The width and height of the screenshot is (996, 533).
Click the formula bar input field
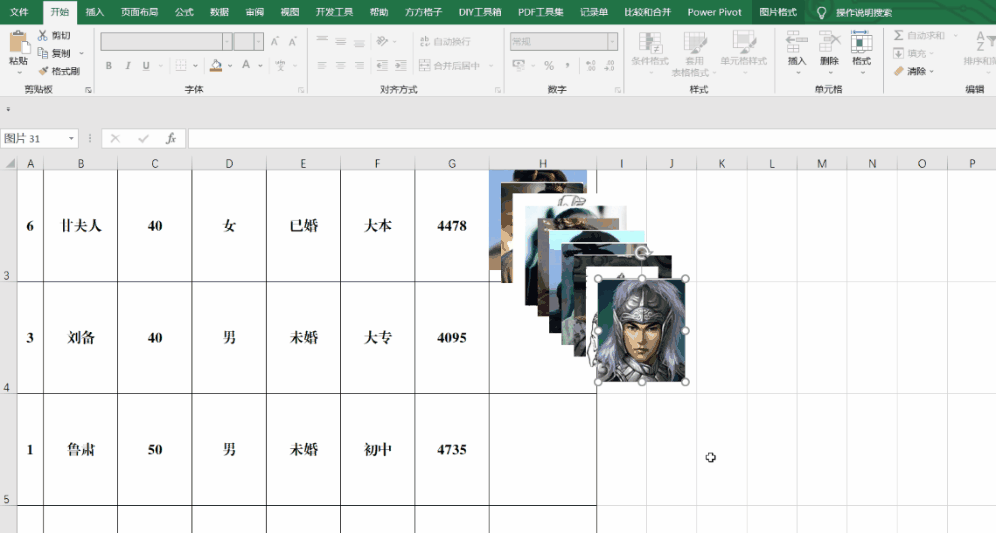pos(591,138)
